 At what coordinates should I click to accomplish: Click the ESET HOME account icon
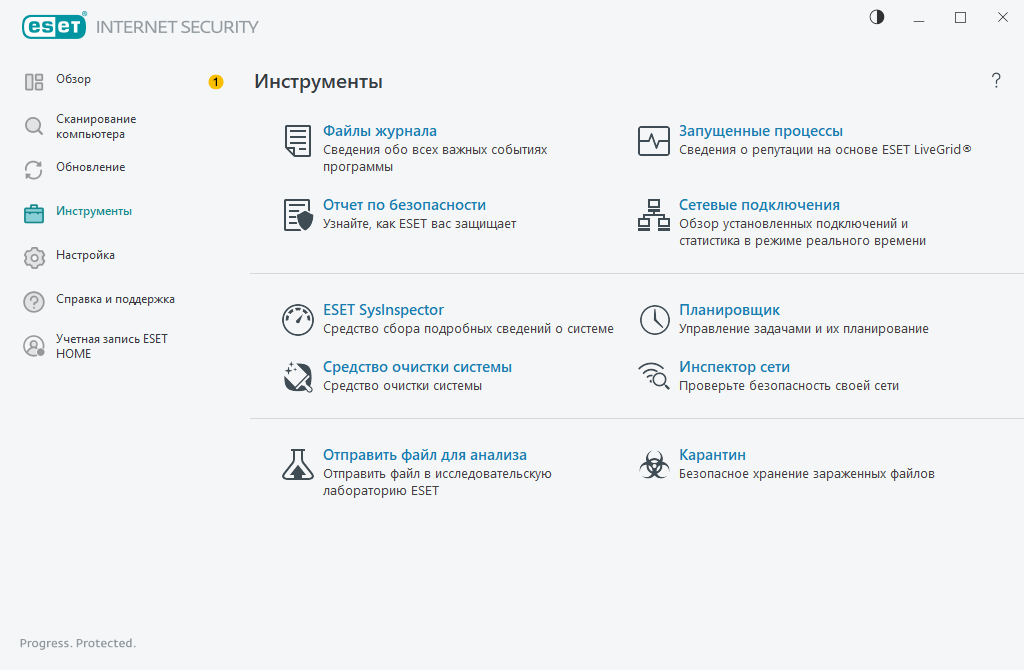(34, 346)
